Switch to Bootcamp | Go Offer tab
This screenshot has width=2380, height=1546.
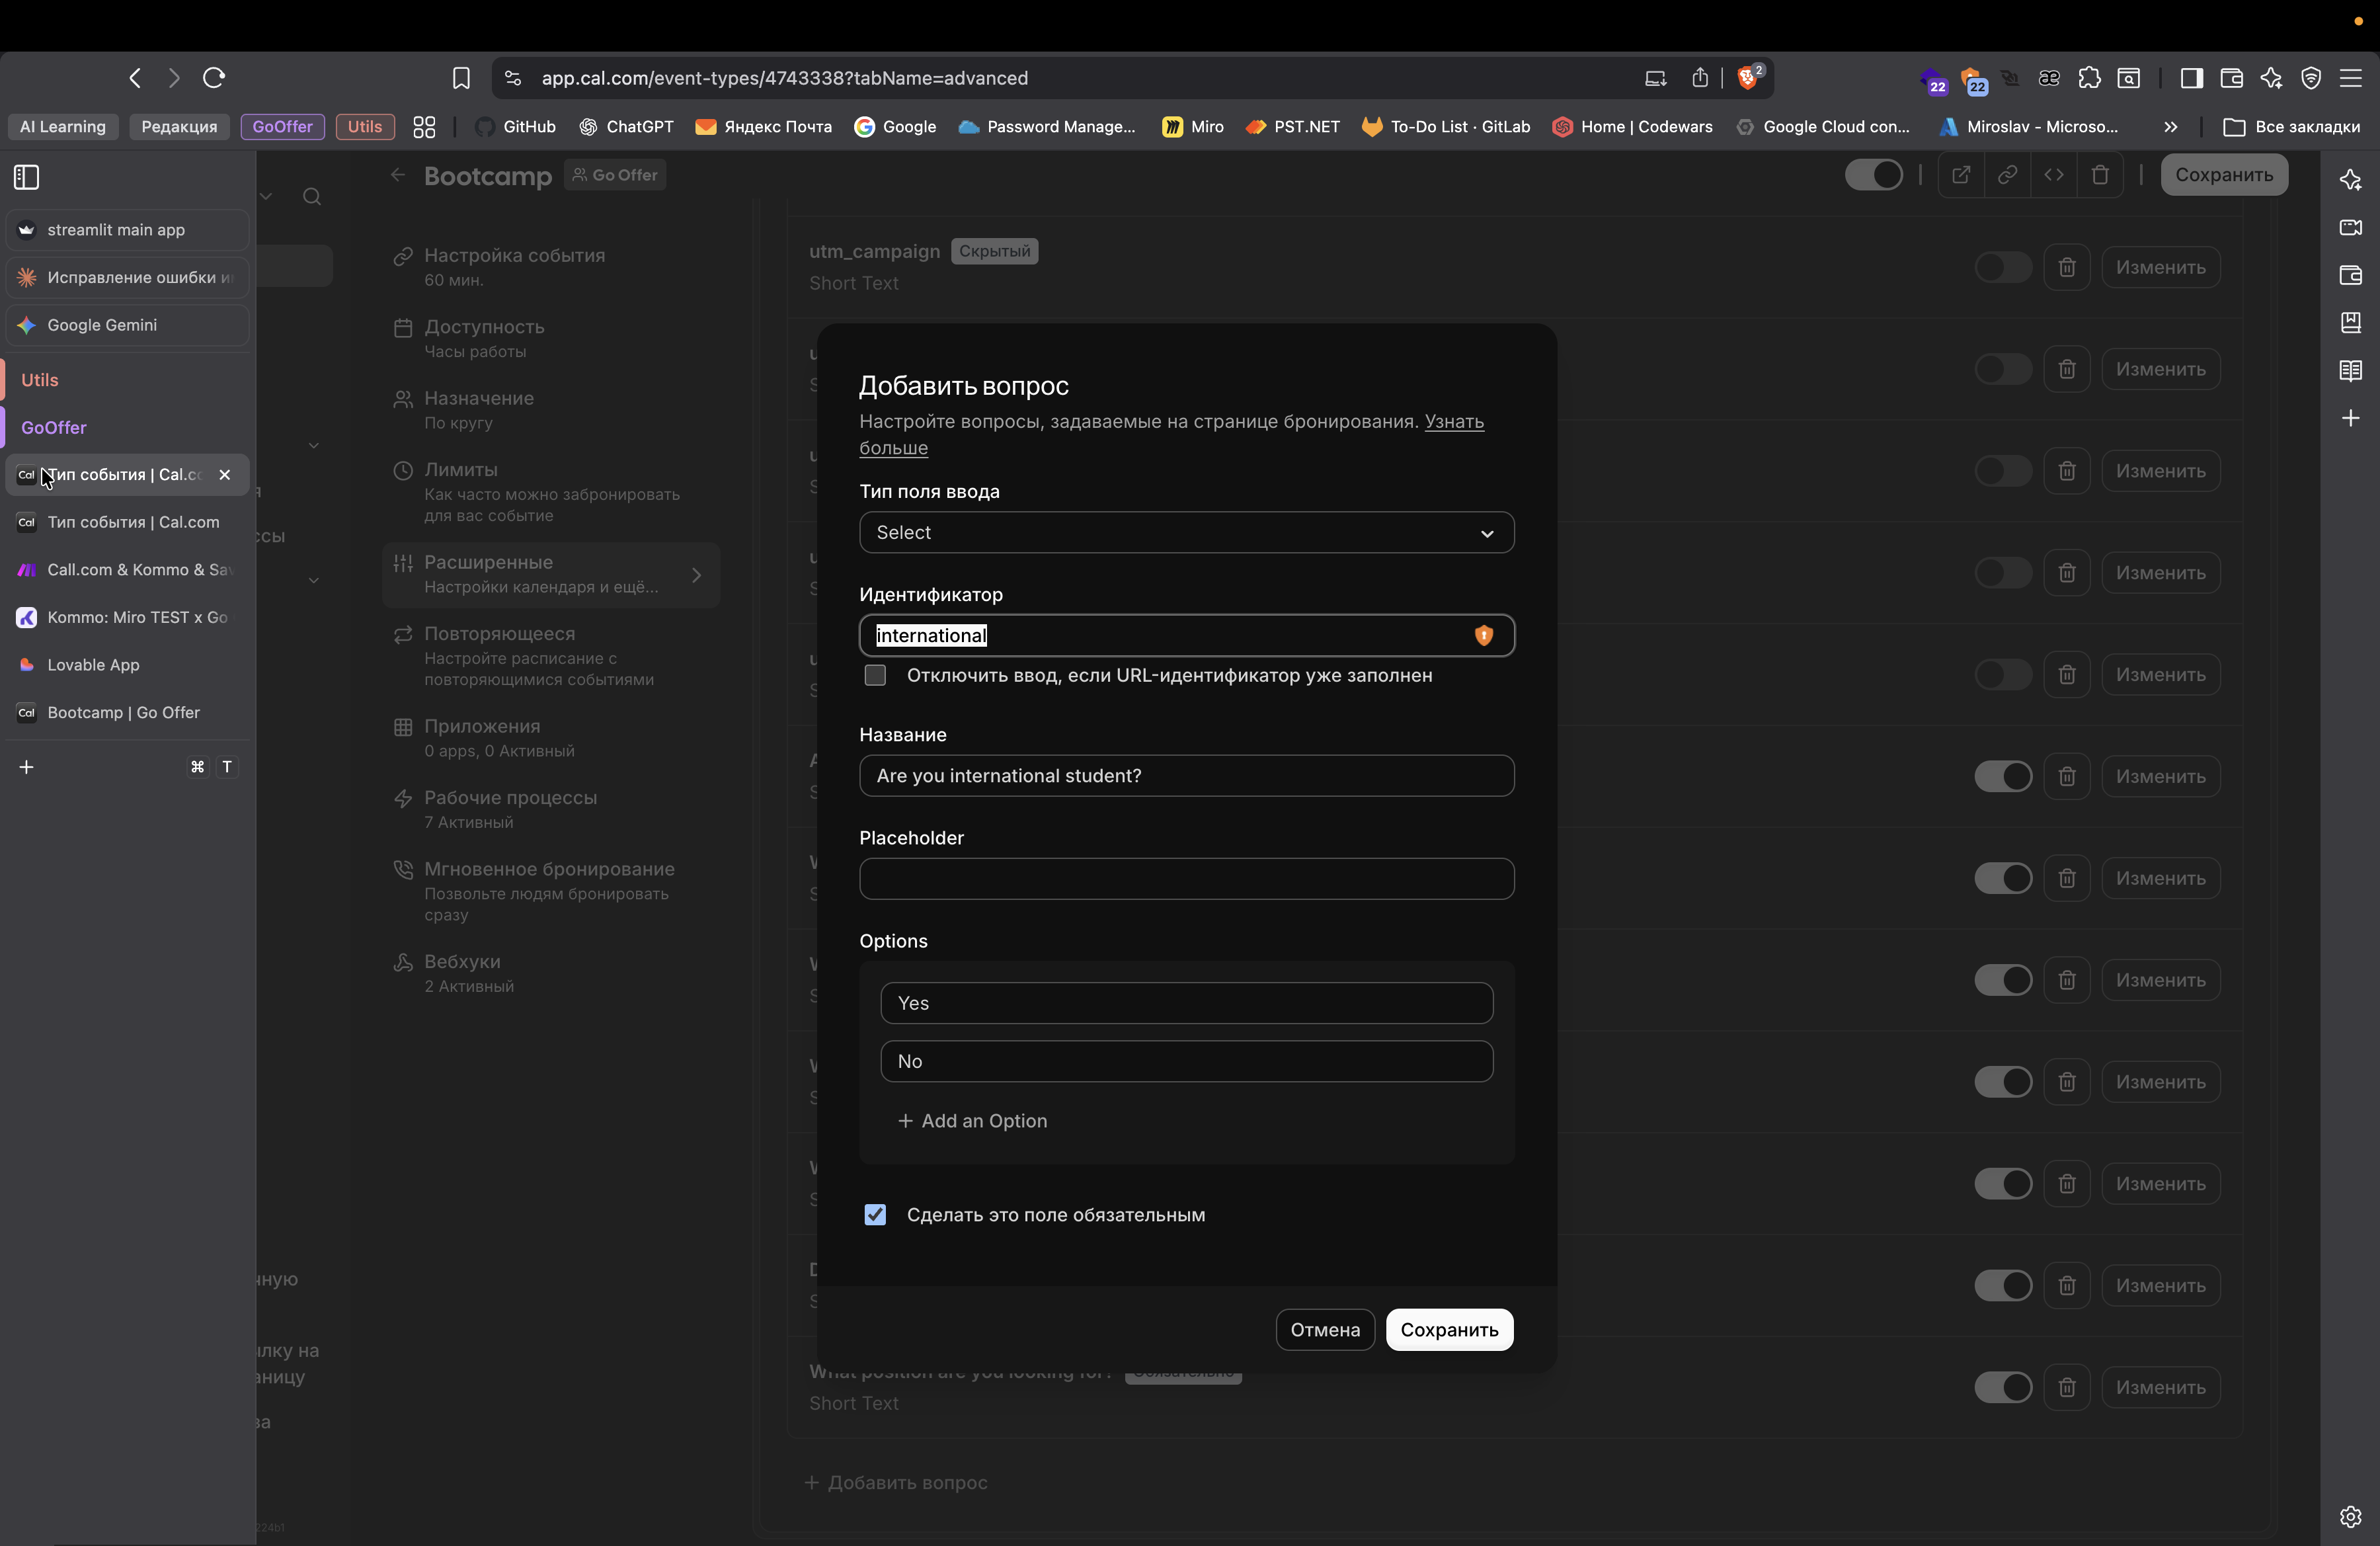(124, 712)
